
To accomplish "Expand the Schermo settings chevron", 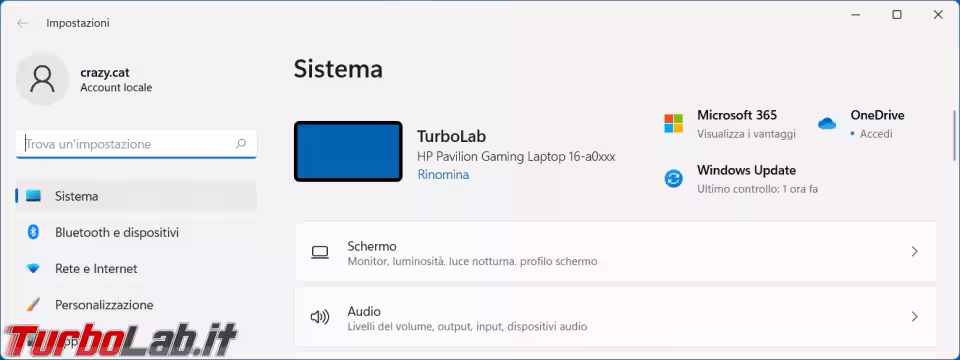I will click(914, 252).
